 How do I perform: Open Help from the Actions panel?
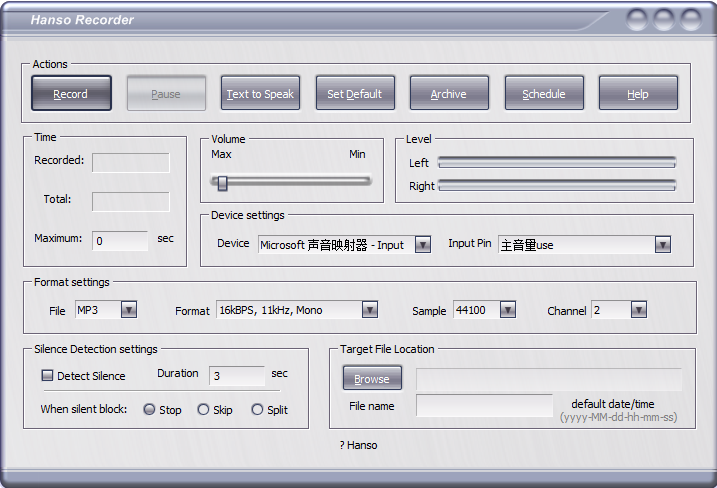pos(638,93)
